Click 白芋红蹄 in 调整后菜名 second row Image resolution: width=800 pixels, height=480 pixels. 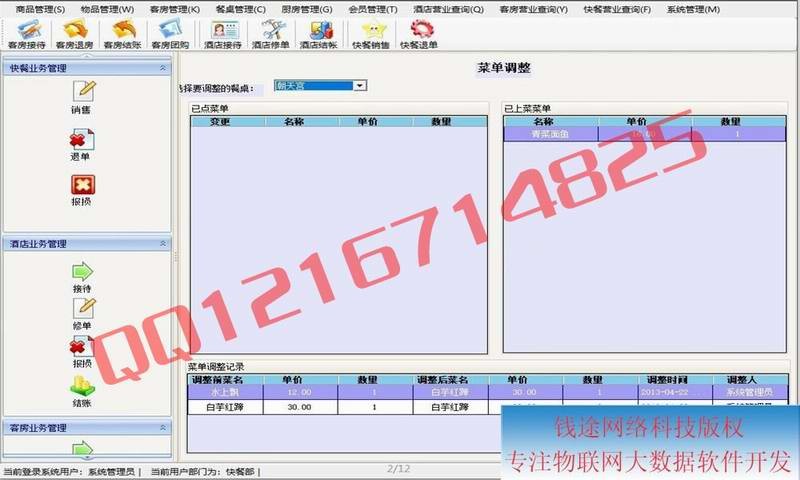(451, 407)
